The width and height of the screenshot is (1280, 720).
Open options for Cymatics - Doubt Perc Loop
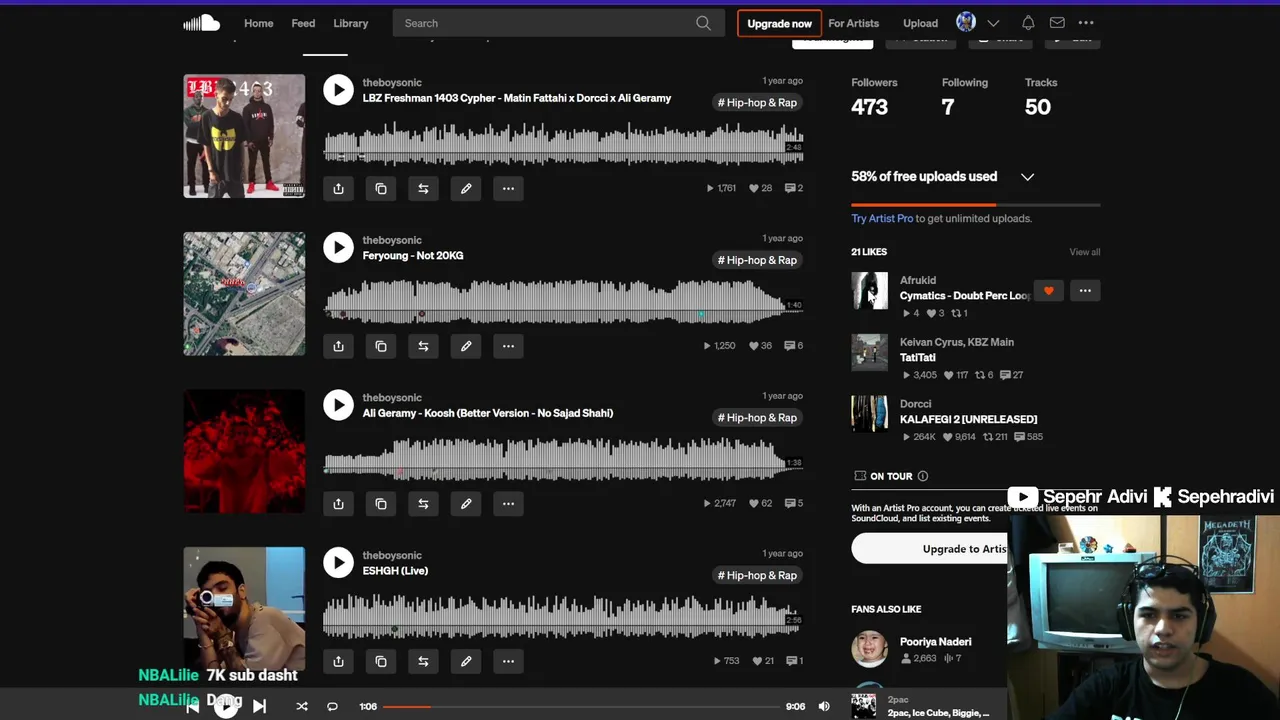click(1085, 291)
